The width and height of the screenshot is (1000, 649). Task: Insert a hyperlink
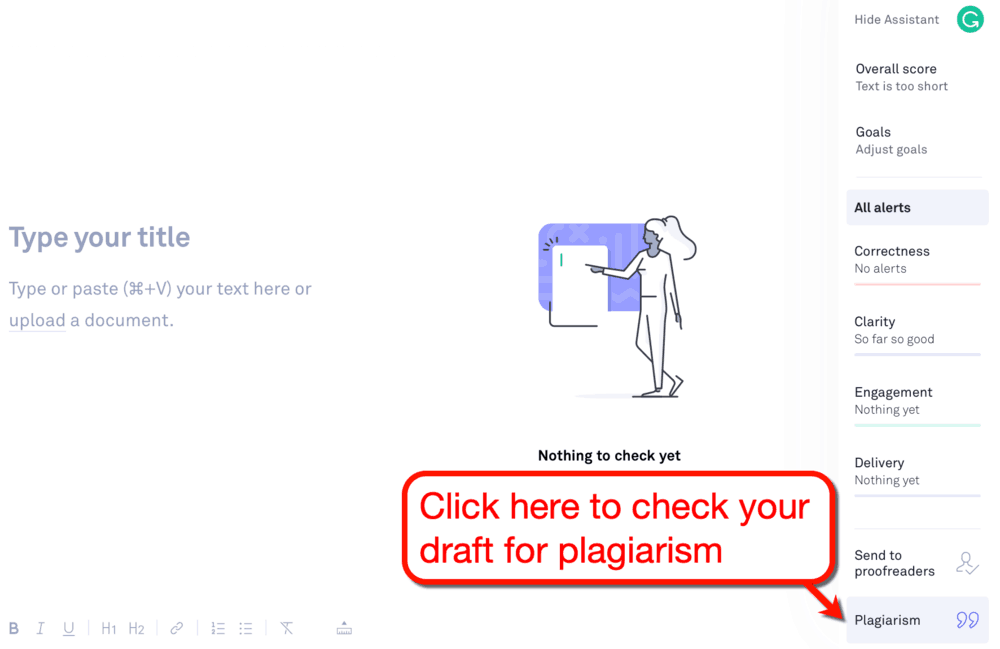point(176,628)
